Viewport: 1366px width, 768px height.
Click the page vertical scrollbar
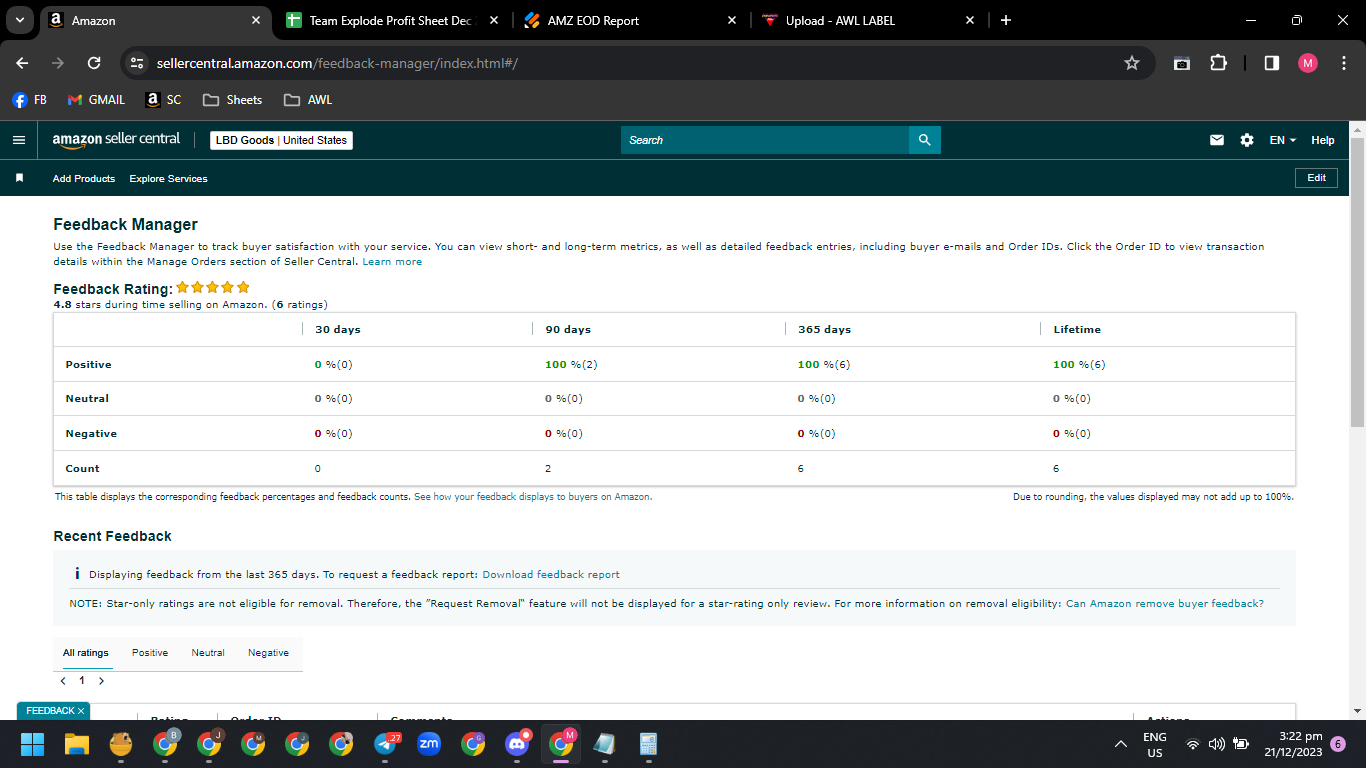click(x=1357, y=282)
